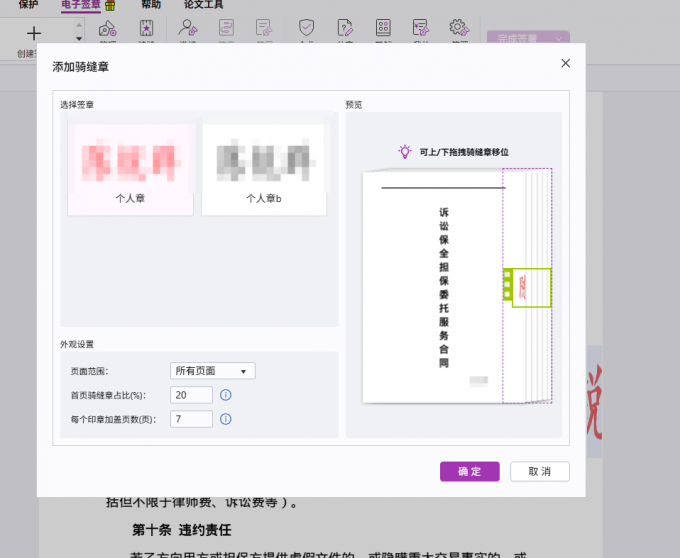Click the 首页骑缝章占比 input field
The image size is (680, 558).
[x=191, y=395]
